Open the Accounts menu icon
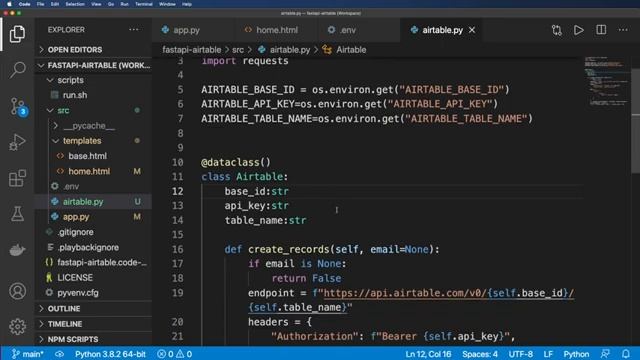The image size is (640, 360). (17, 291)
